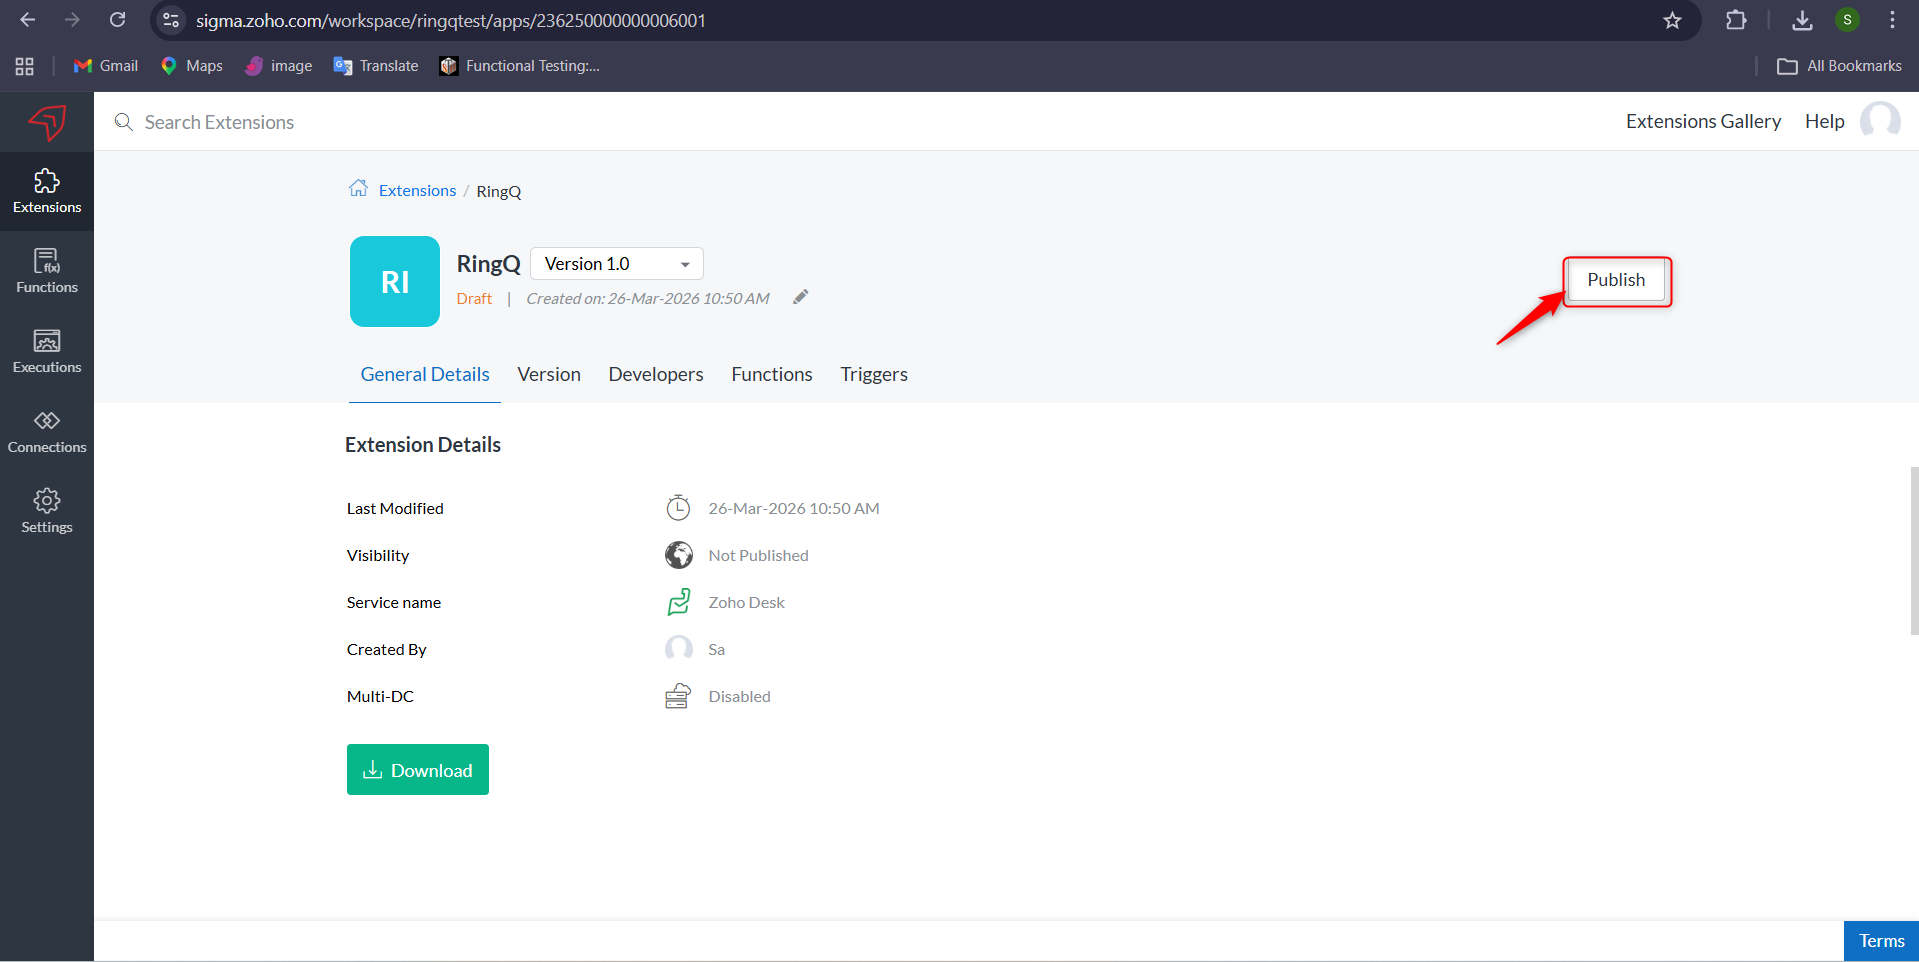Click the browser address bar URL

coord(451,20)
